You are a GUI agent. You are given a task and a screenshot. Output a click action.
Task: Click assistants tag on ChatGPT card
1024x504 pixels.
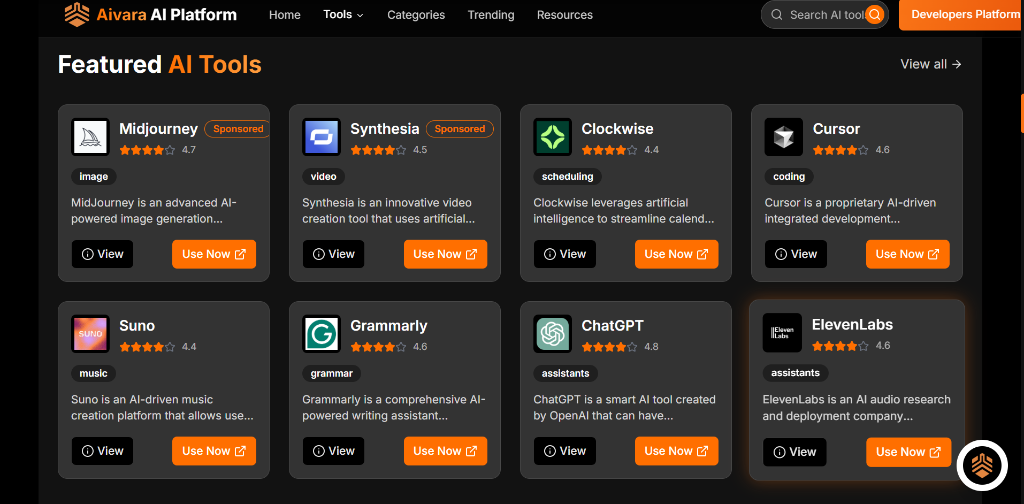(x=566, y=373)
